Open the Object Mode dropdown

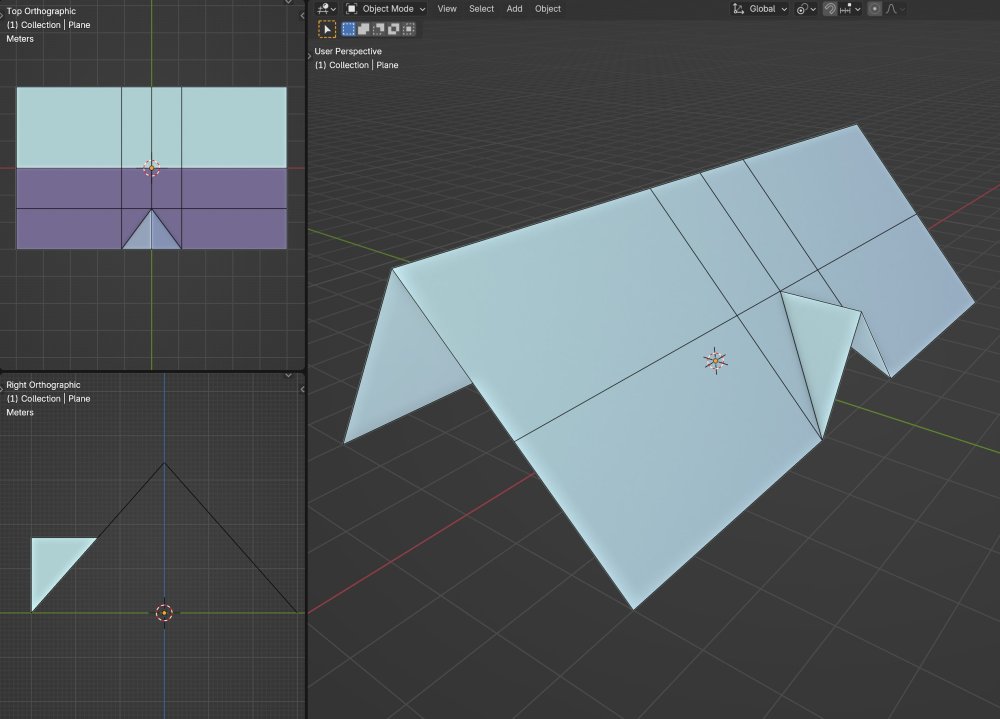tap(386, 9)
